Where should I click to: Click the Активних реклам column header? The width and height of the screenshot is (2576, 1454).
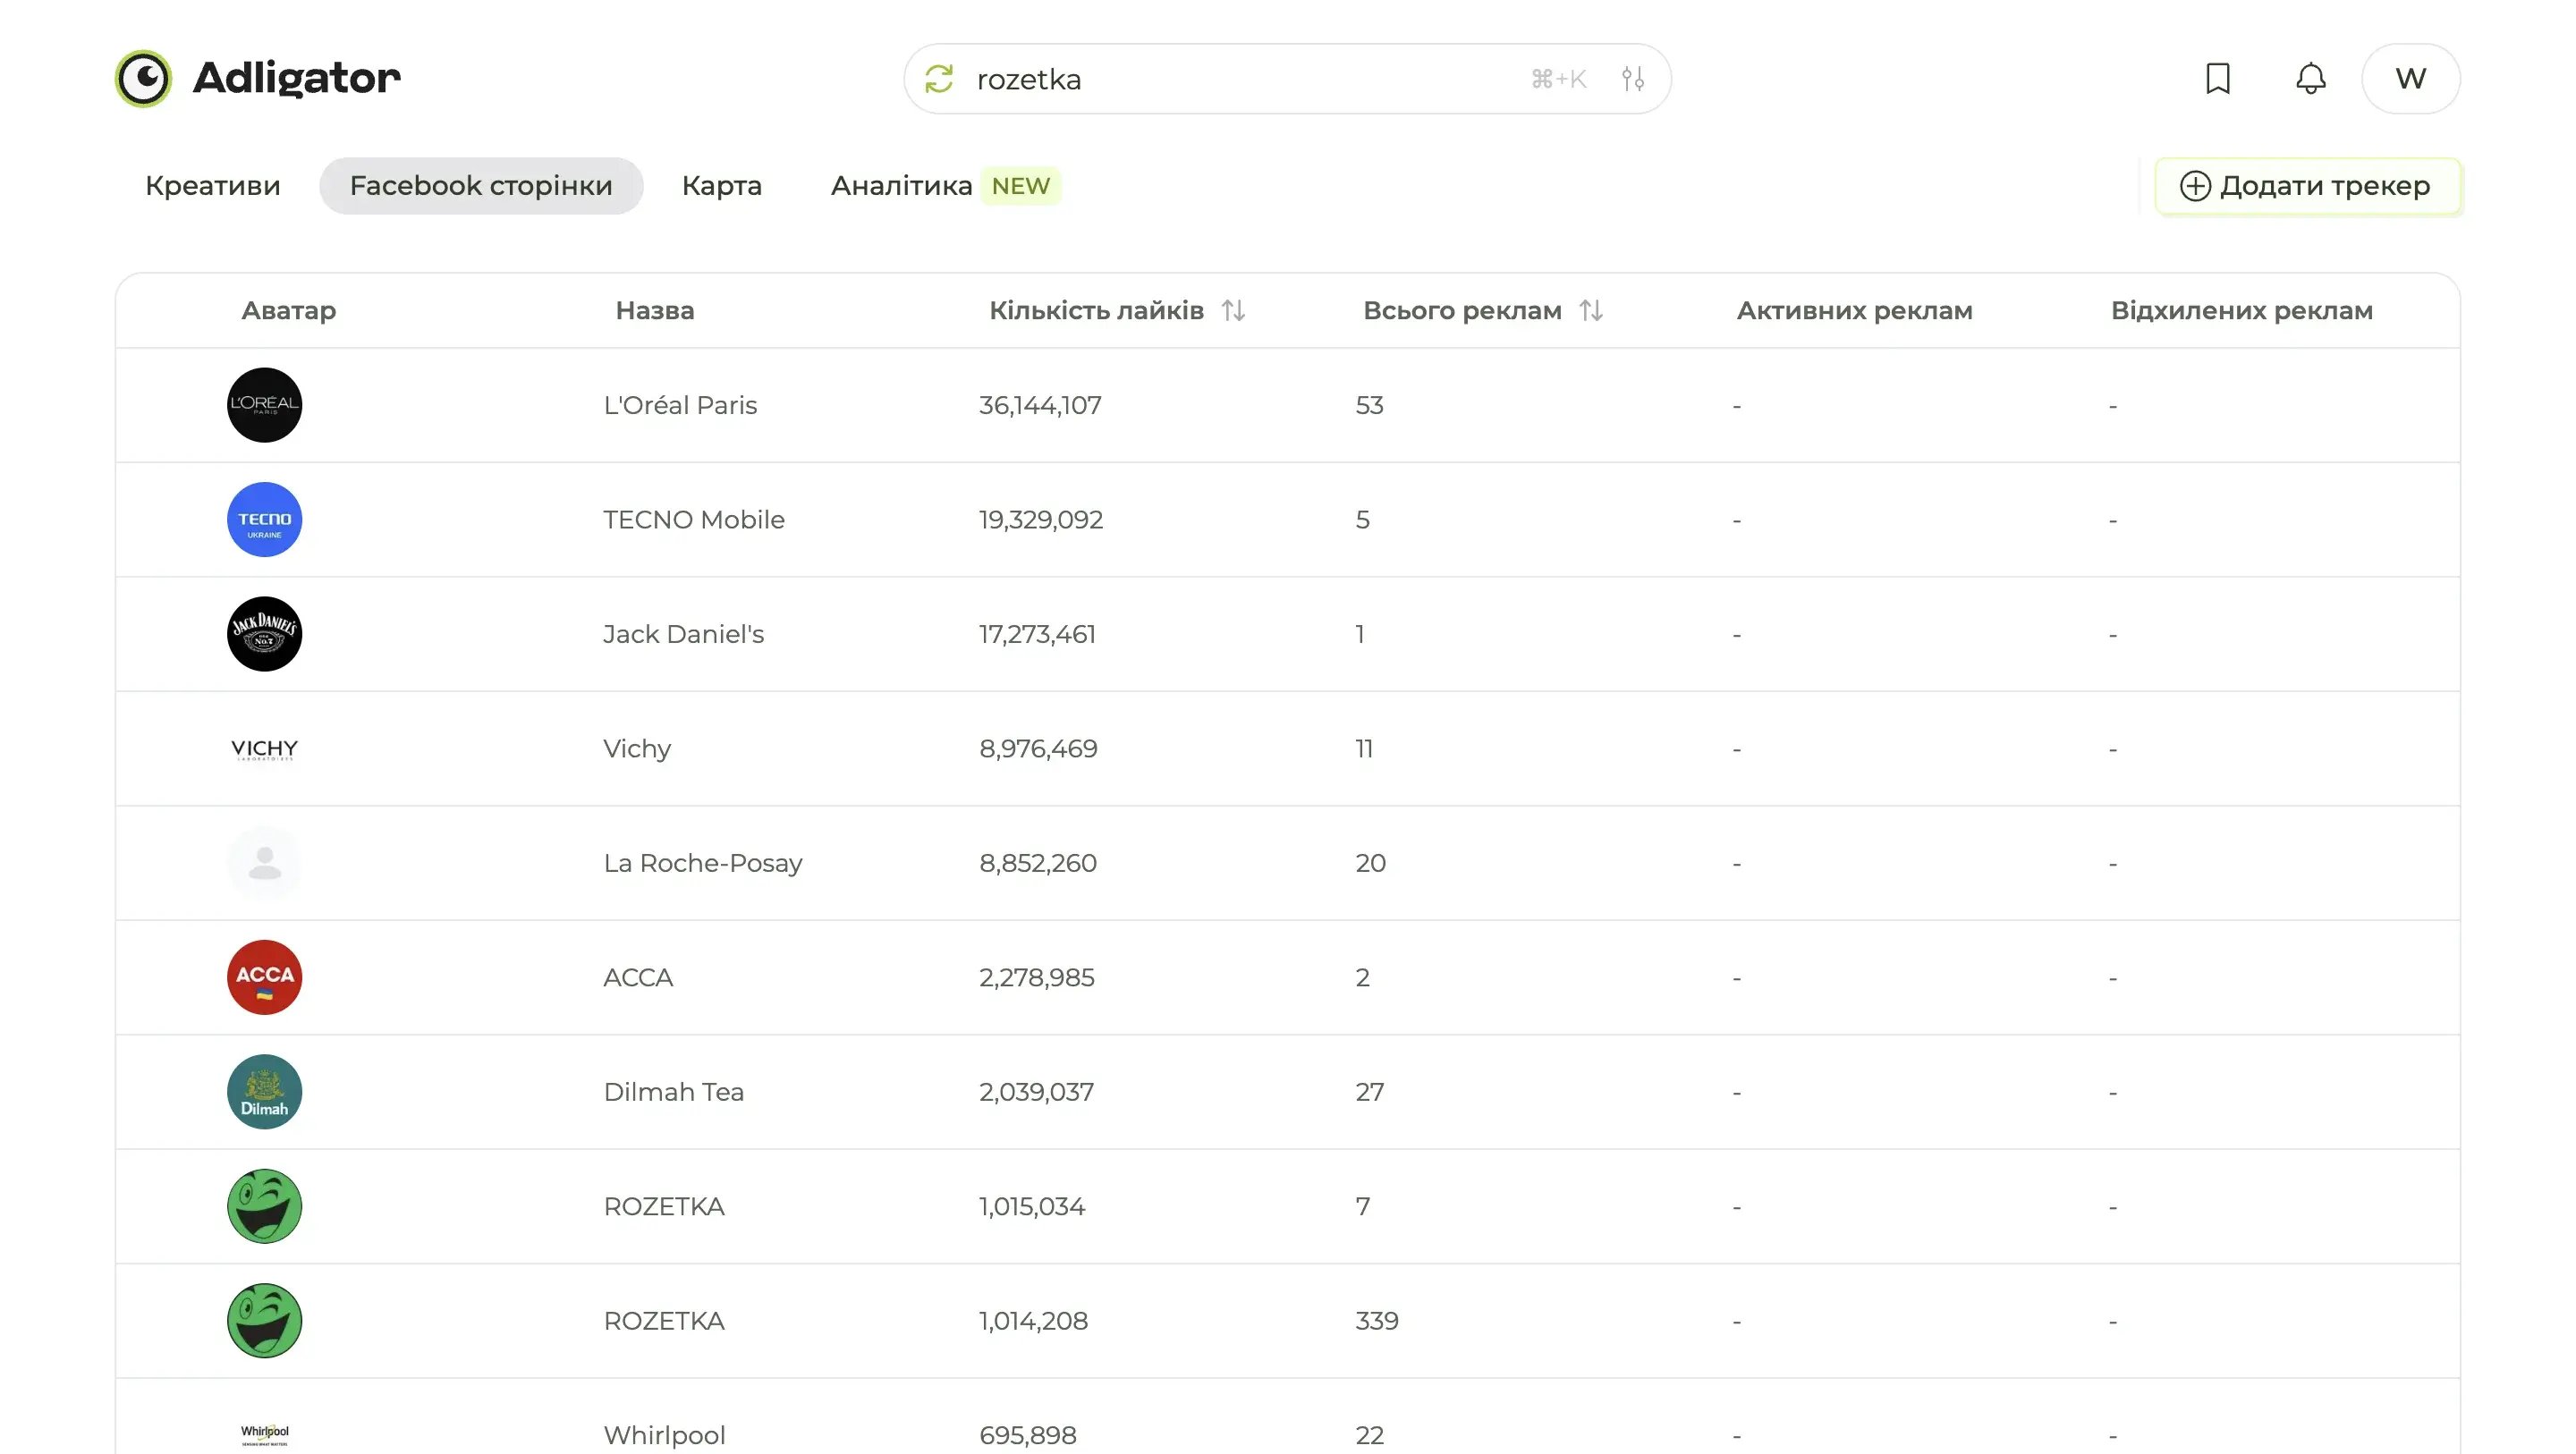1854,310
